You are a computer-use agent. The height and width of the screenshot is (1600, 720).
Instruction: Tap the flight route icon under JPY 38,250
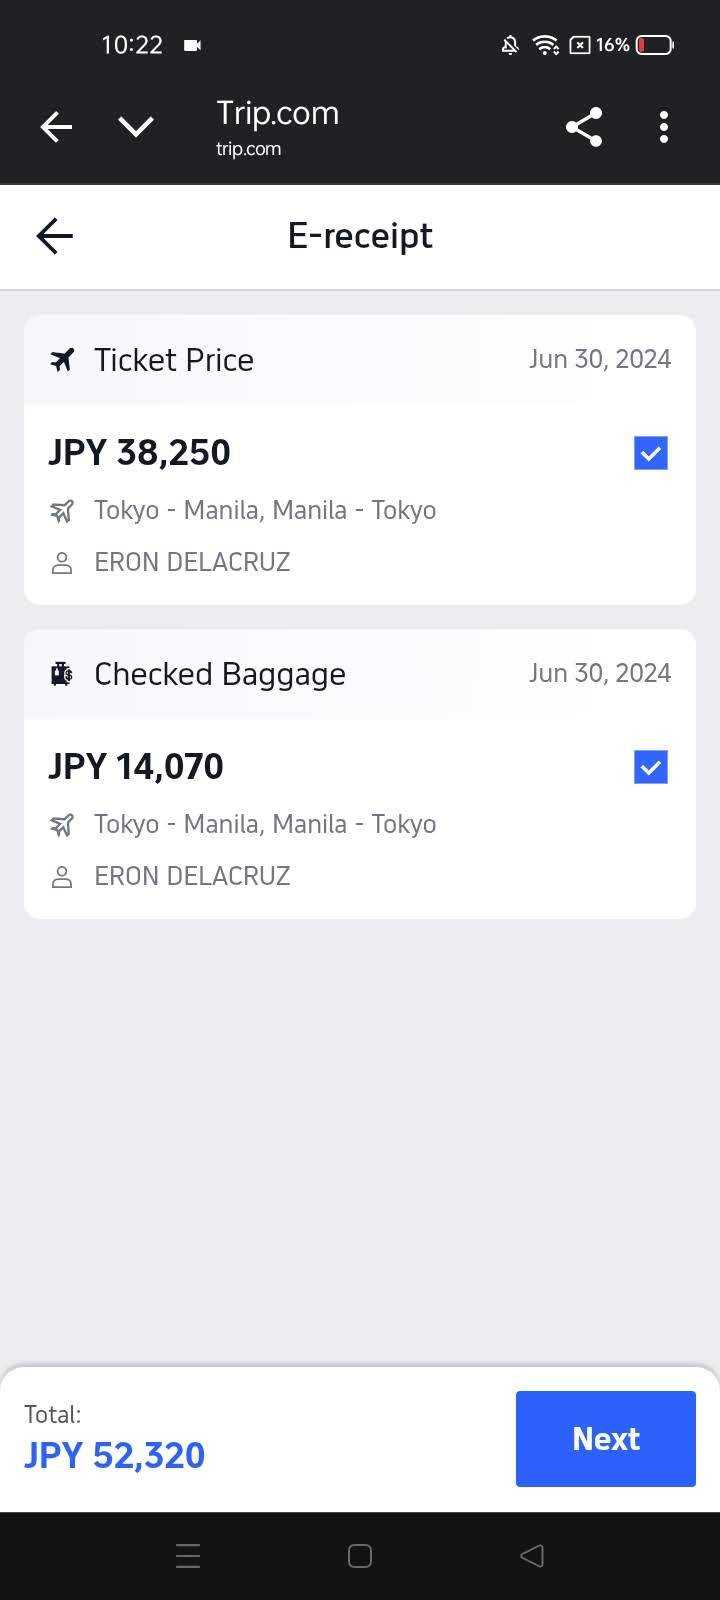click(62, 511)
